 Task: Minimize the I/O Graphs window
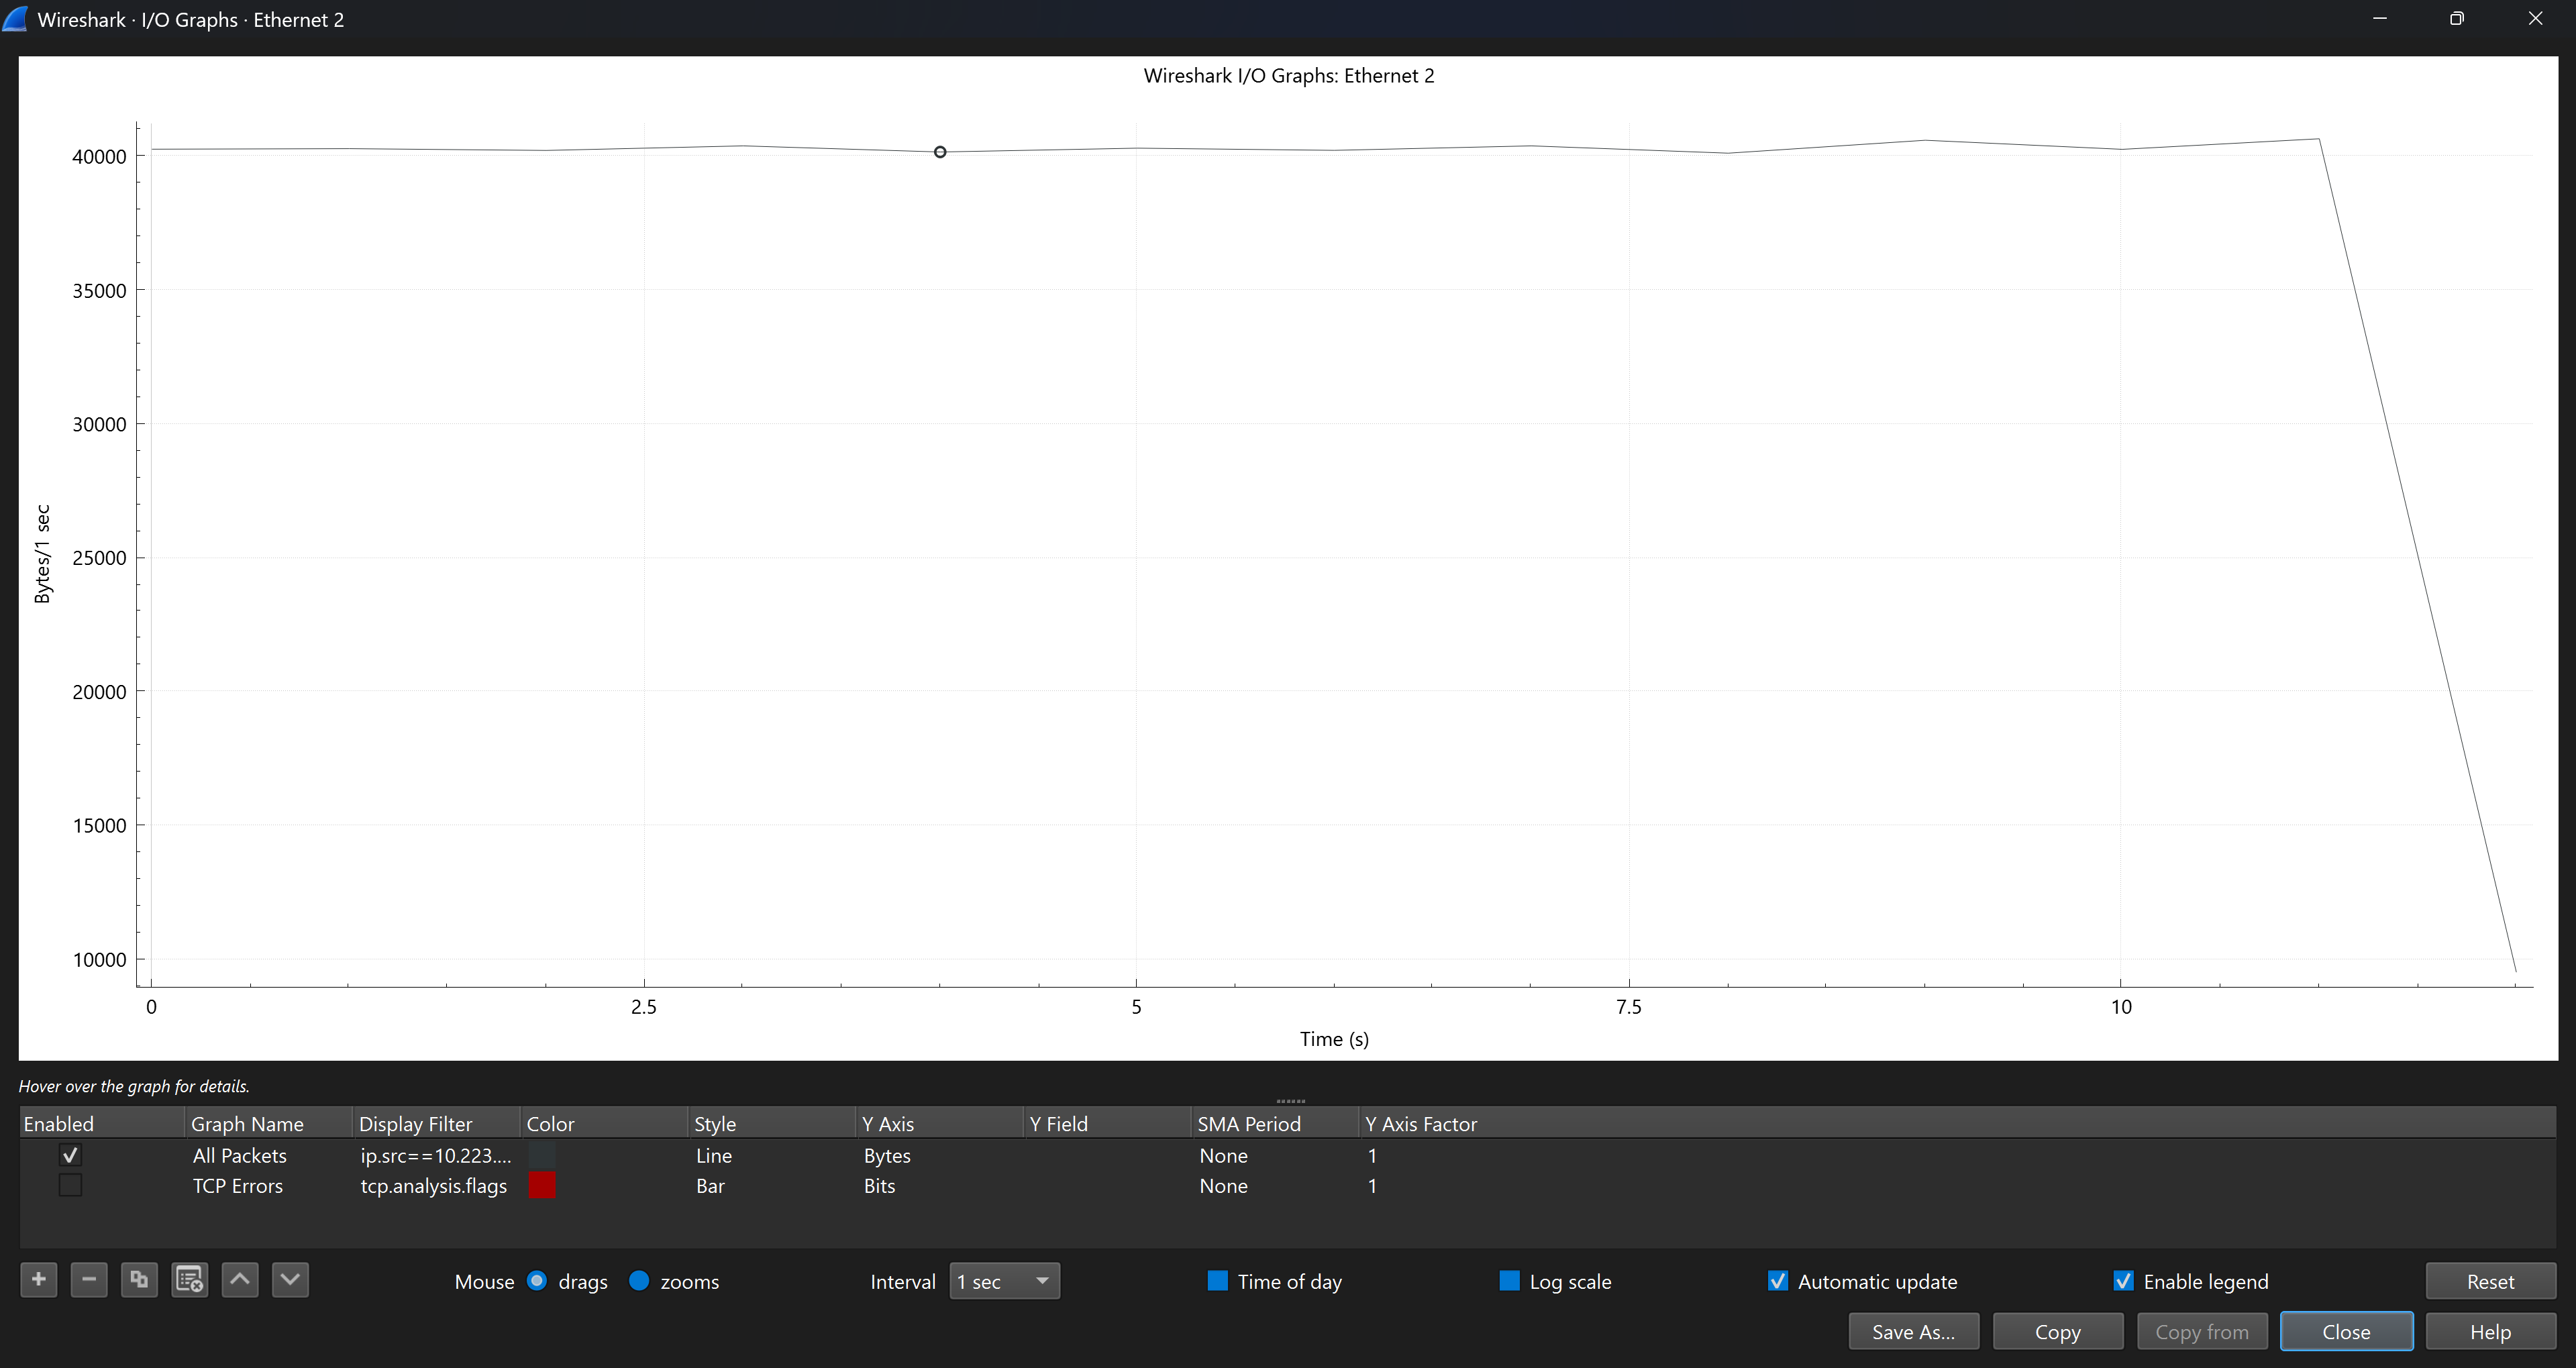(2380, 19)
